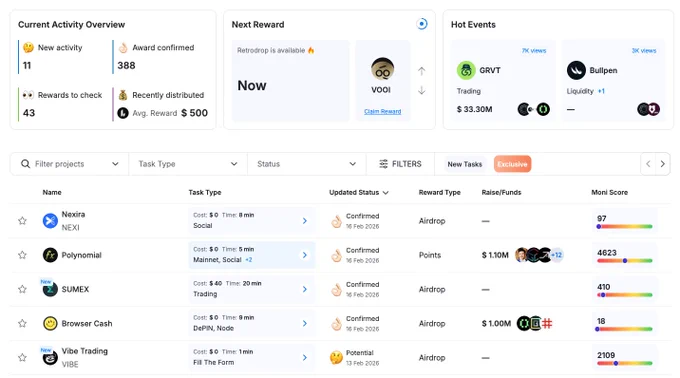
Task: Click the Filter projects search field
Action: click(x=69, y=164)
